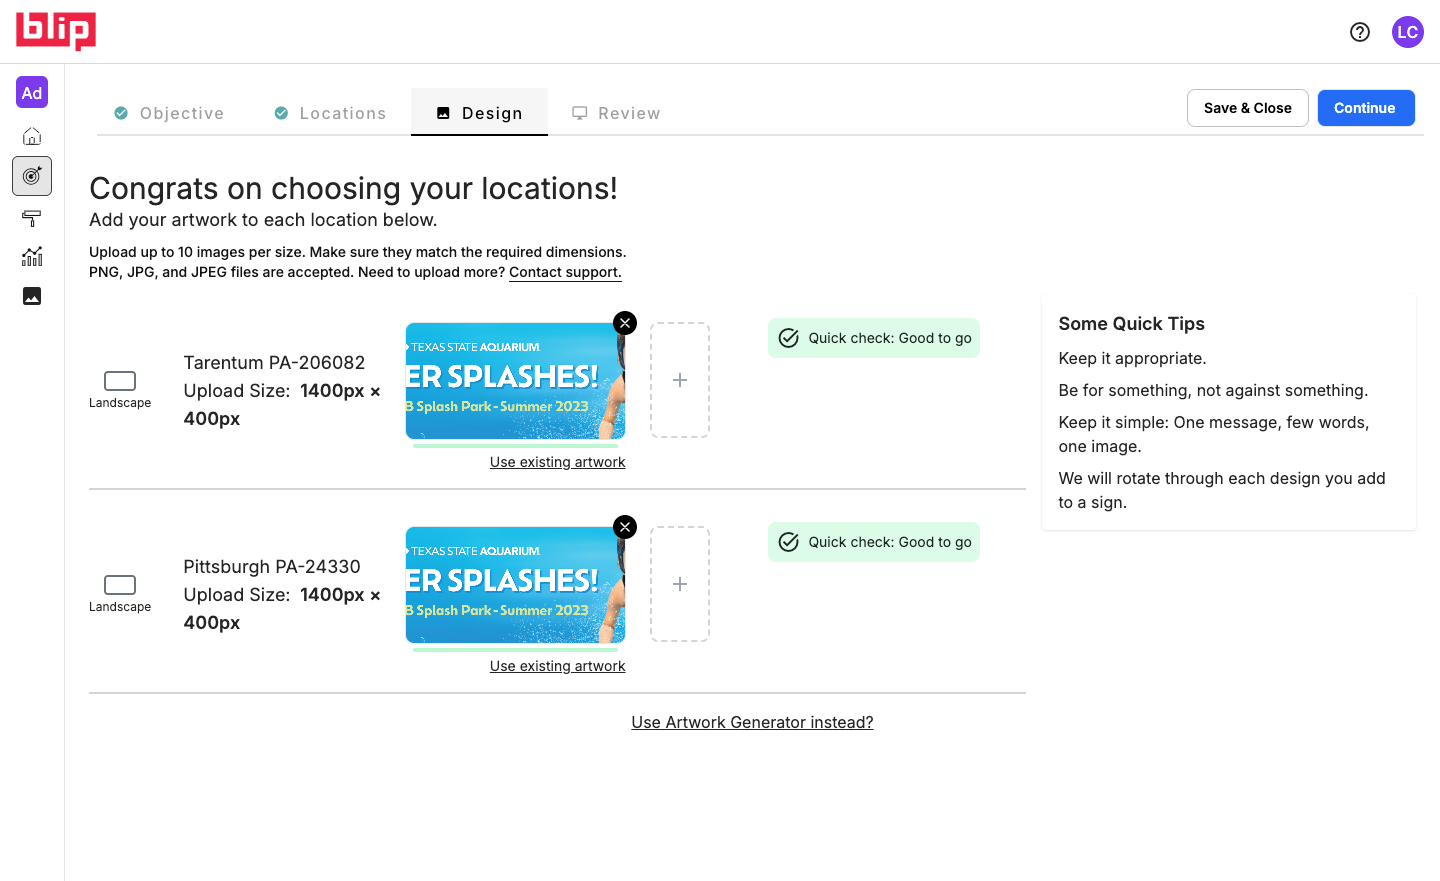The height and width of the screenshot is (881, 1440).
Task: Open the help question mark icon
Action: point(1360,32)
